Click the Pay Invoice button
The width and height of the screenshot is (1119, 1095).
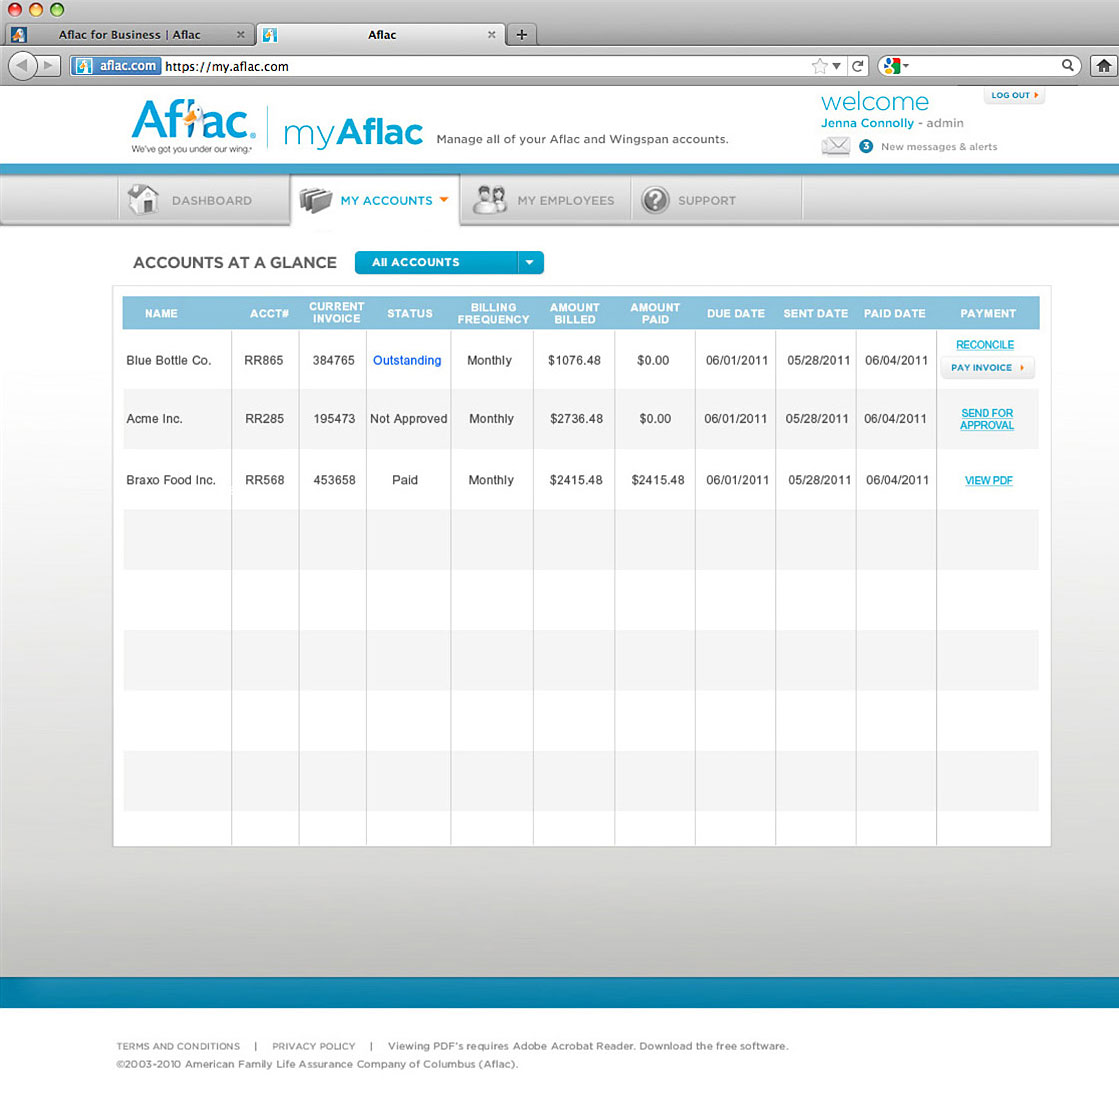coord(988,368)
